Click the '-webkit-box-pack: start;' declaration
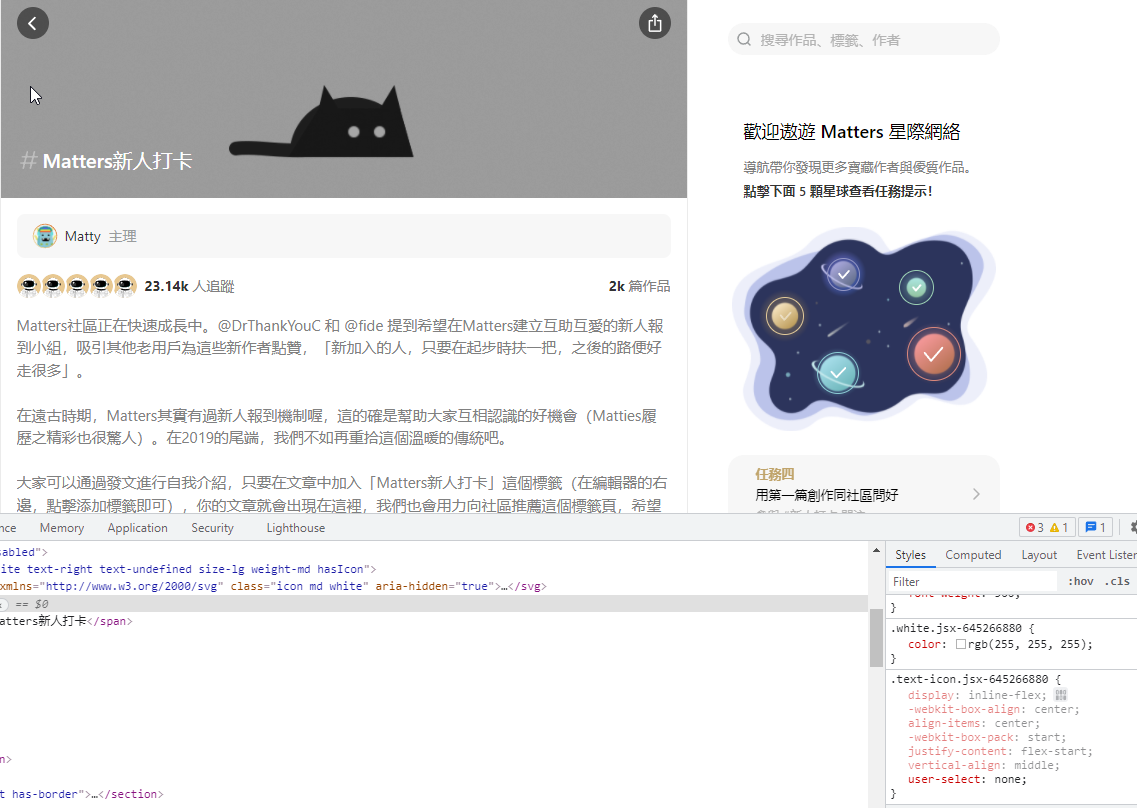The width and height of the screenshot is (1137, 808). click(987, 737)
